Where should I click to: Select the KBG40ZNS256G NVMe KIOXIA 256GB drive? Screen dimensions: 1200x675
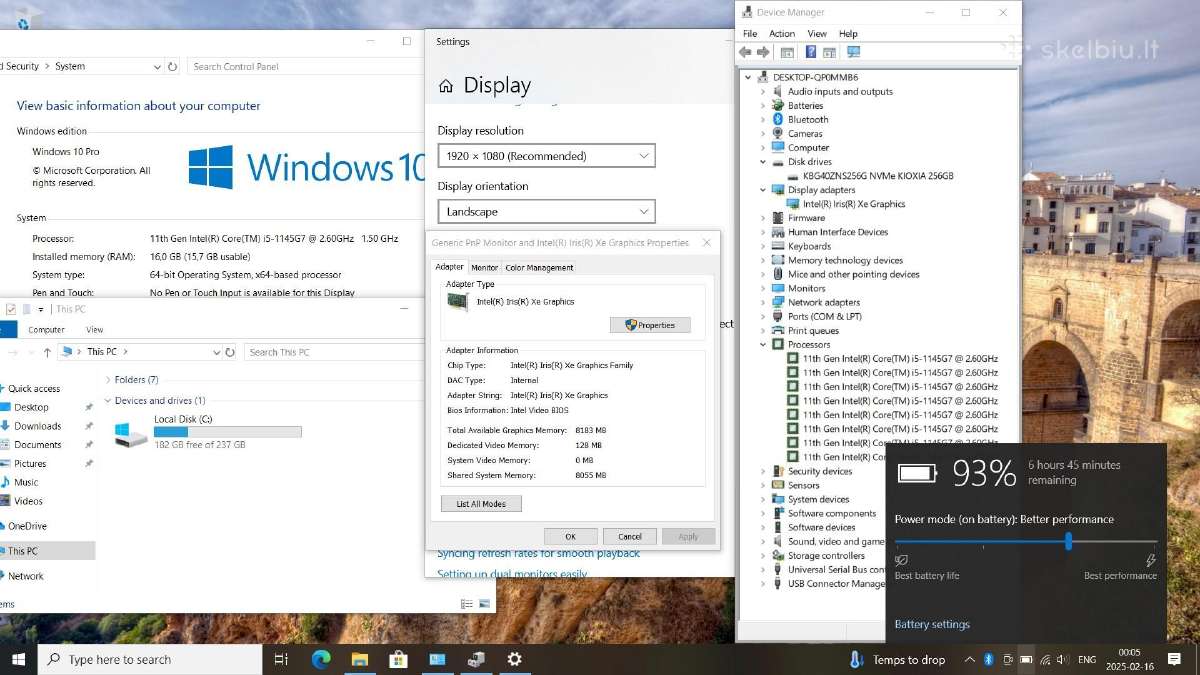(x=878, y=176)
